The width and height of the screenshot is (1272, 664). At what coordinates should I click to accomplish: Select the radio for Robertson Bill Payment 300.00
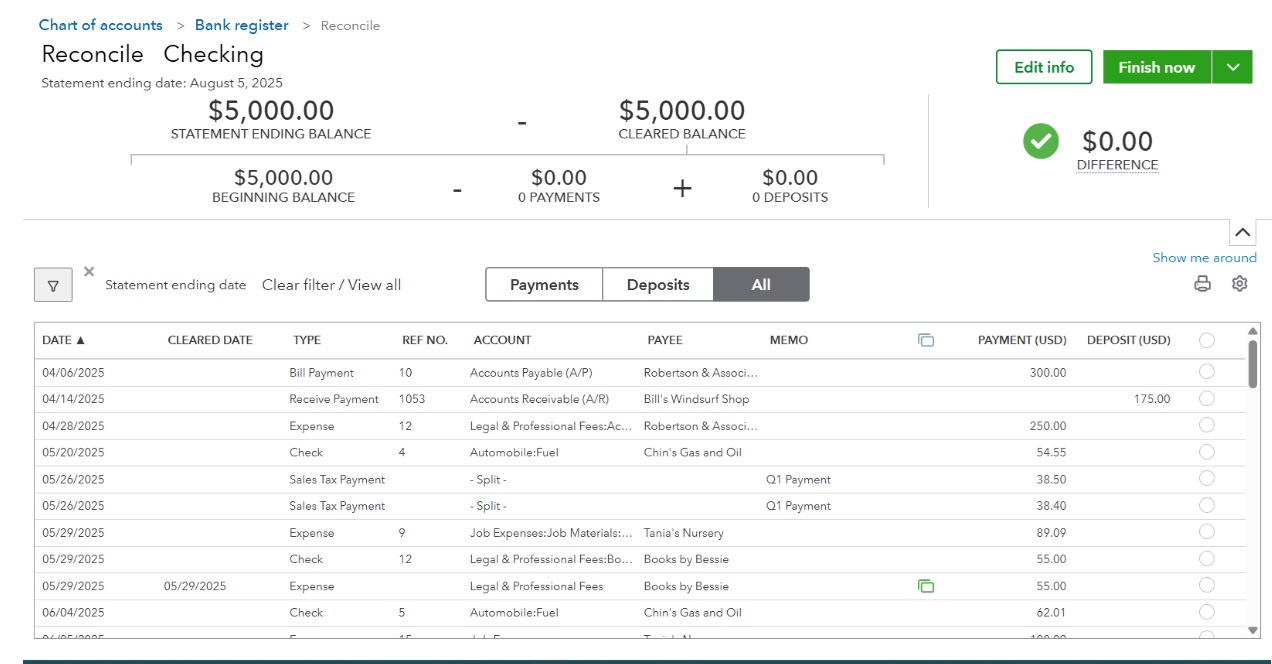point(1206,372)
